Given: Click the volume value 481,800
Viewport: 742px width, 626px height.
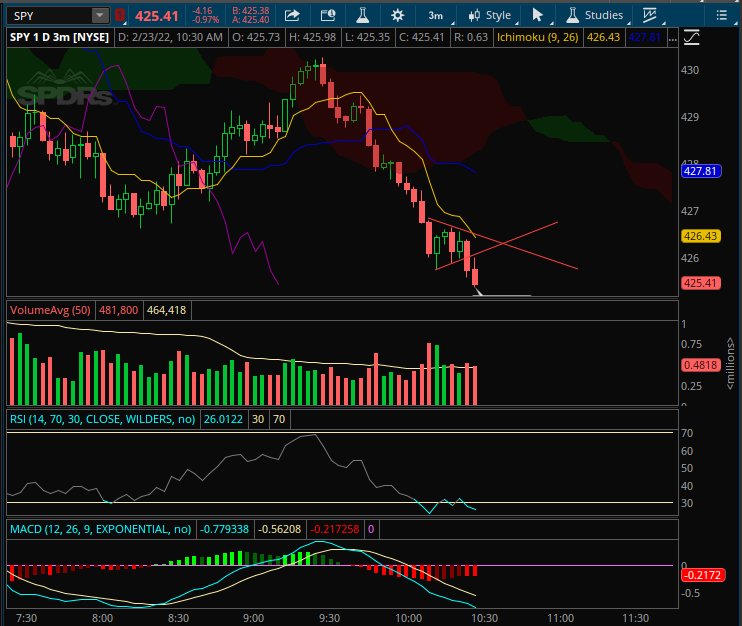Looking at the screenshot, I should [118, 310].
